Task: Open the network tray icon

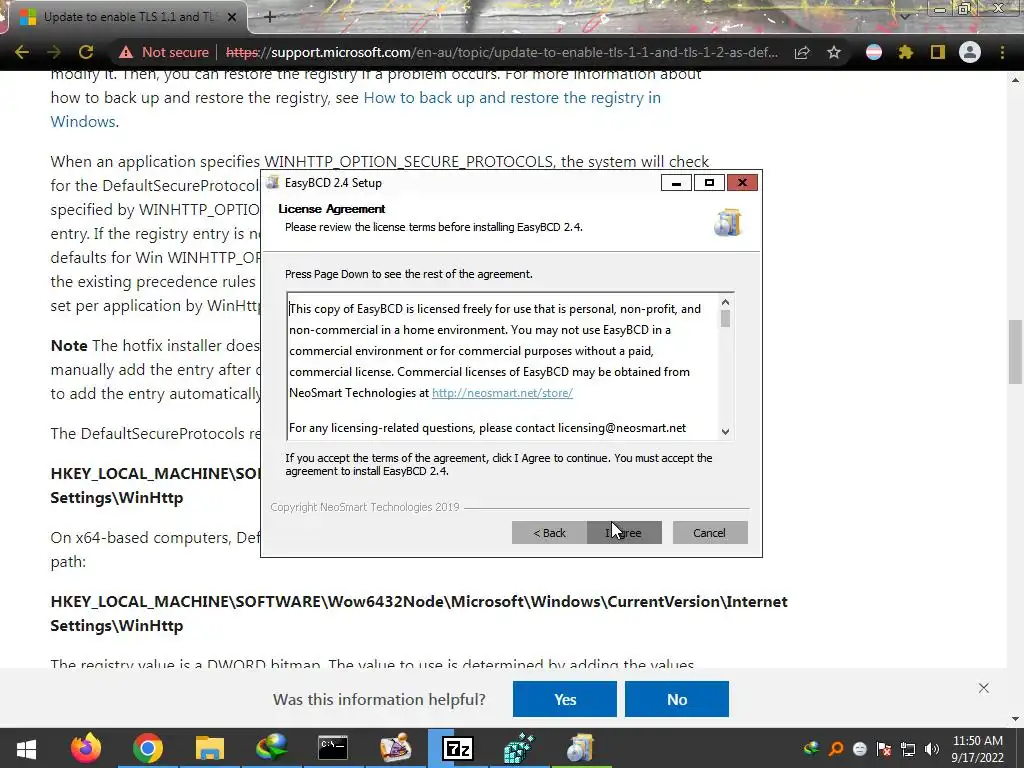Action: [x=908, y=749]
